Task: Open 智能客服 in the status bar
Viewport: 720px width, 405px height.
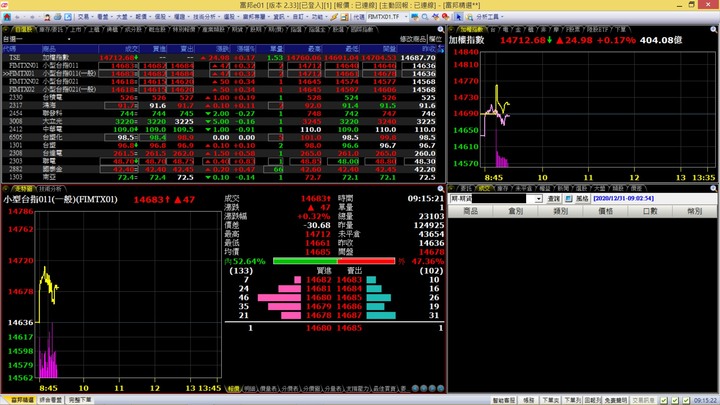Action: 504,400
